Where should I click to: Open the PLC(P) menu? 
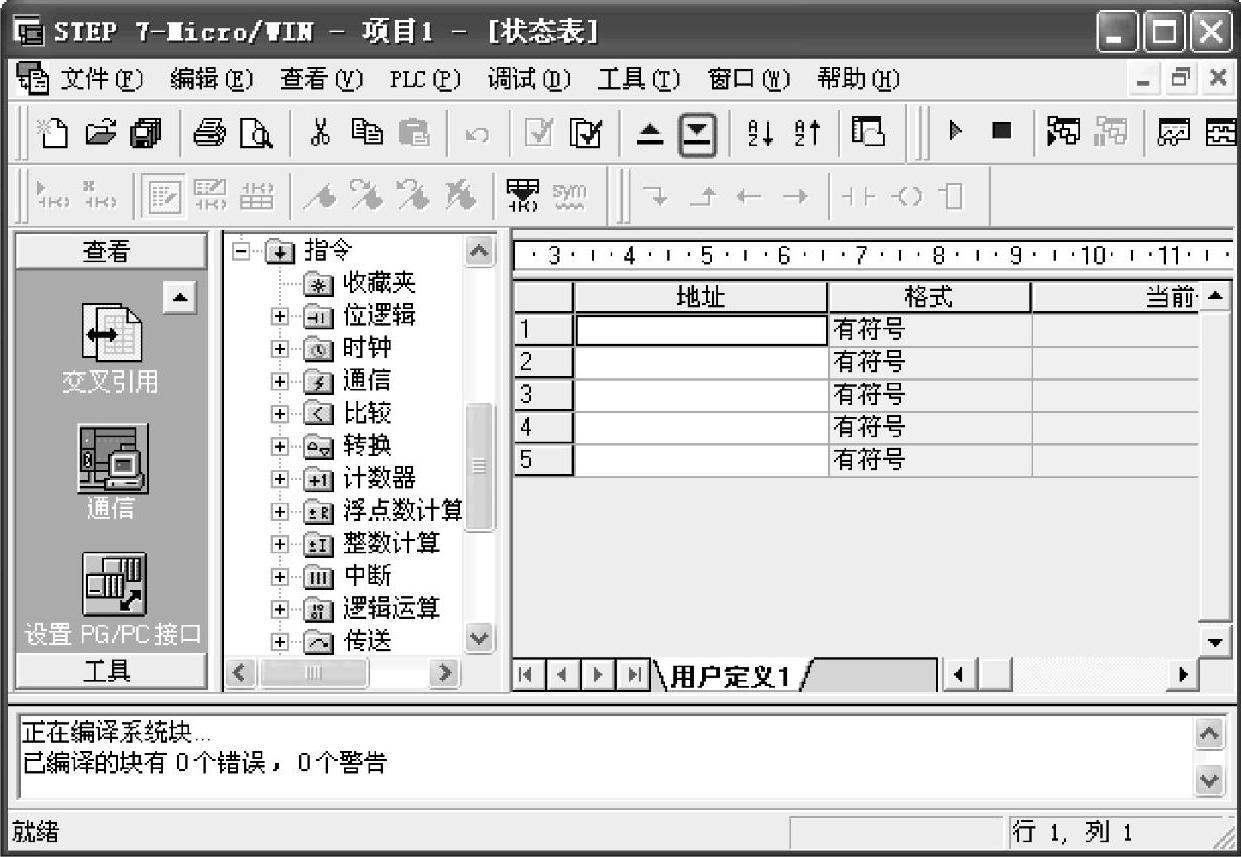click(x=425, y=79)
